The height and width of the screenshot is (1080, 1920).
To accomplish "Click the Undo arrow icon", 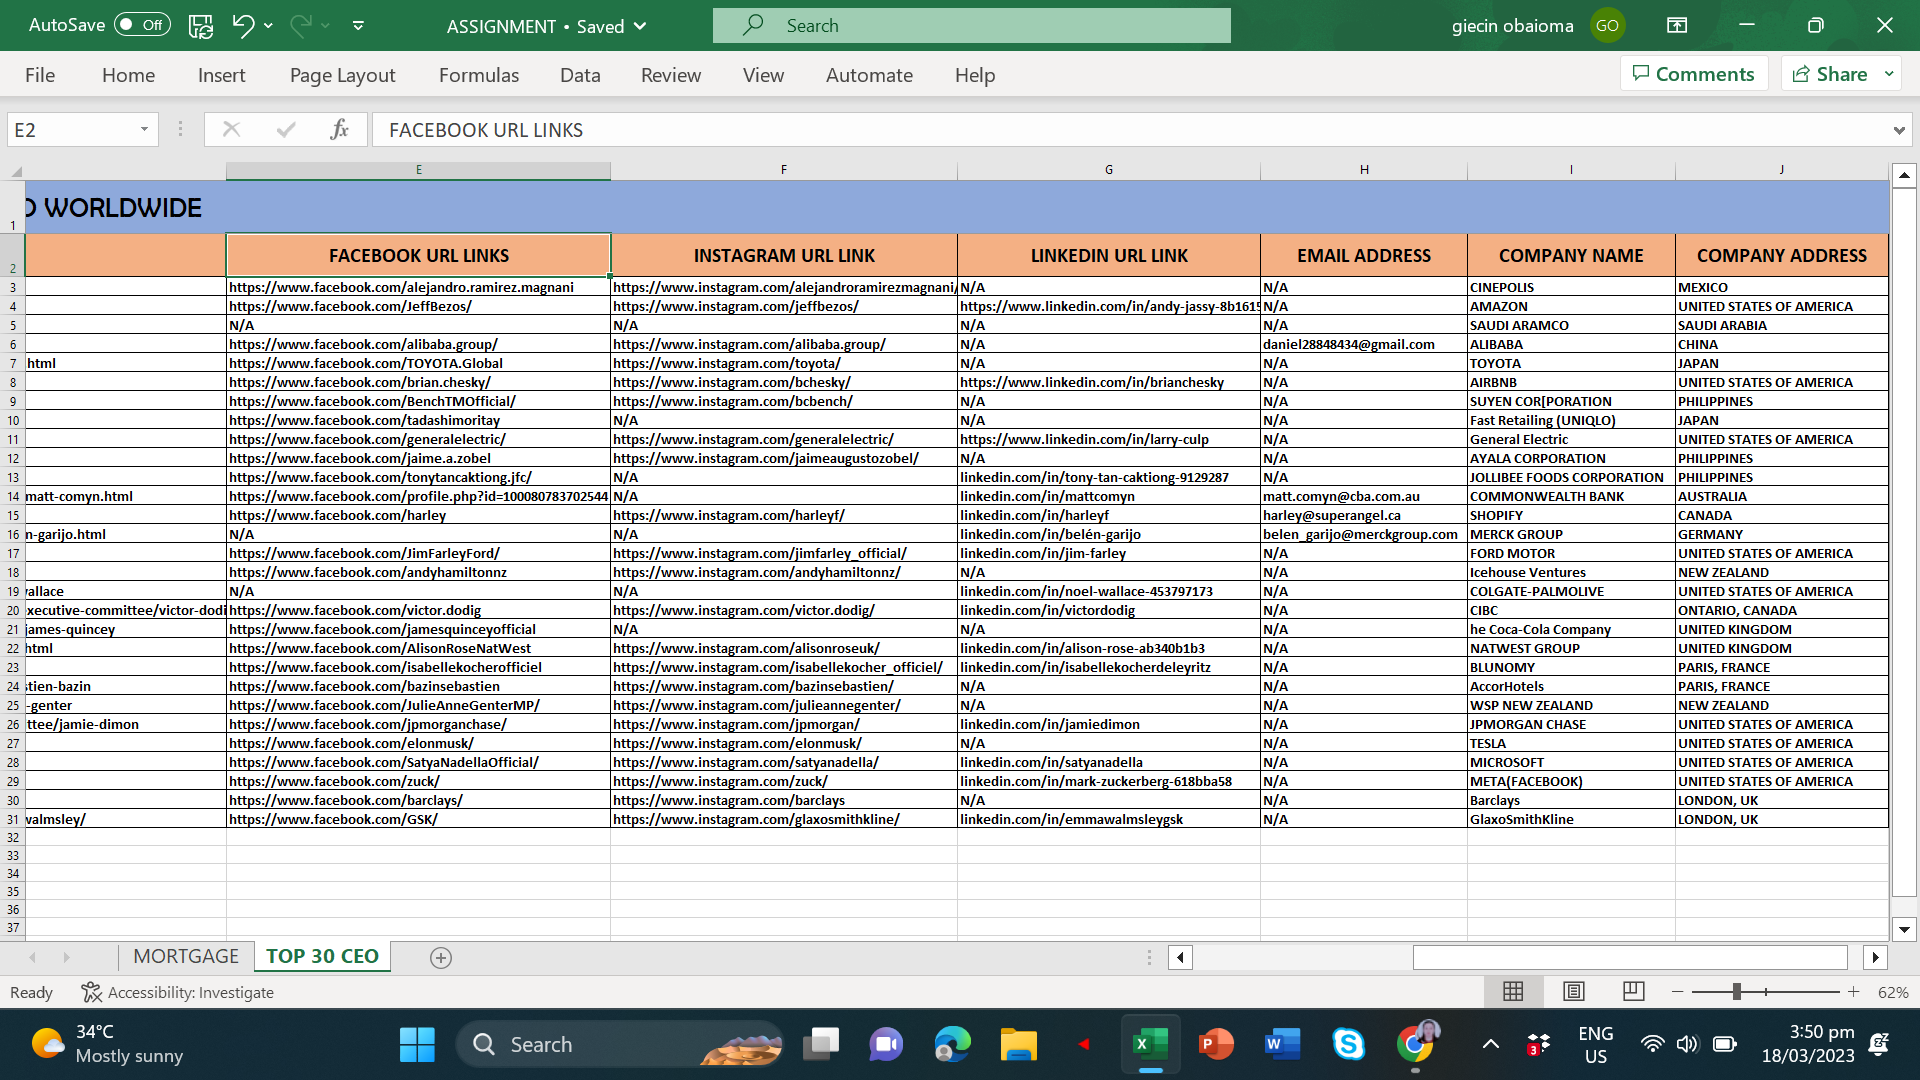I will [x=243, y=26].
